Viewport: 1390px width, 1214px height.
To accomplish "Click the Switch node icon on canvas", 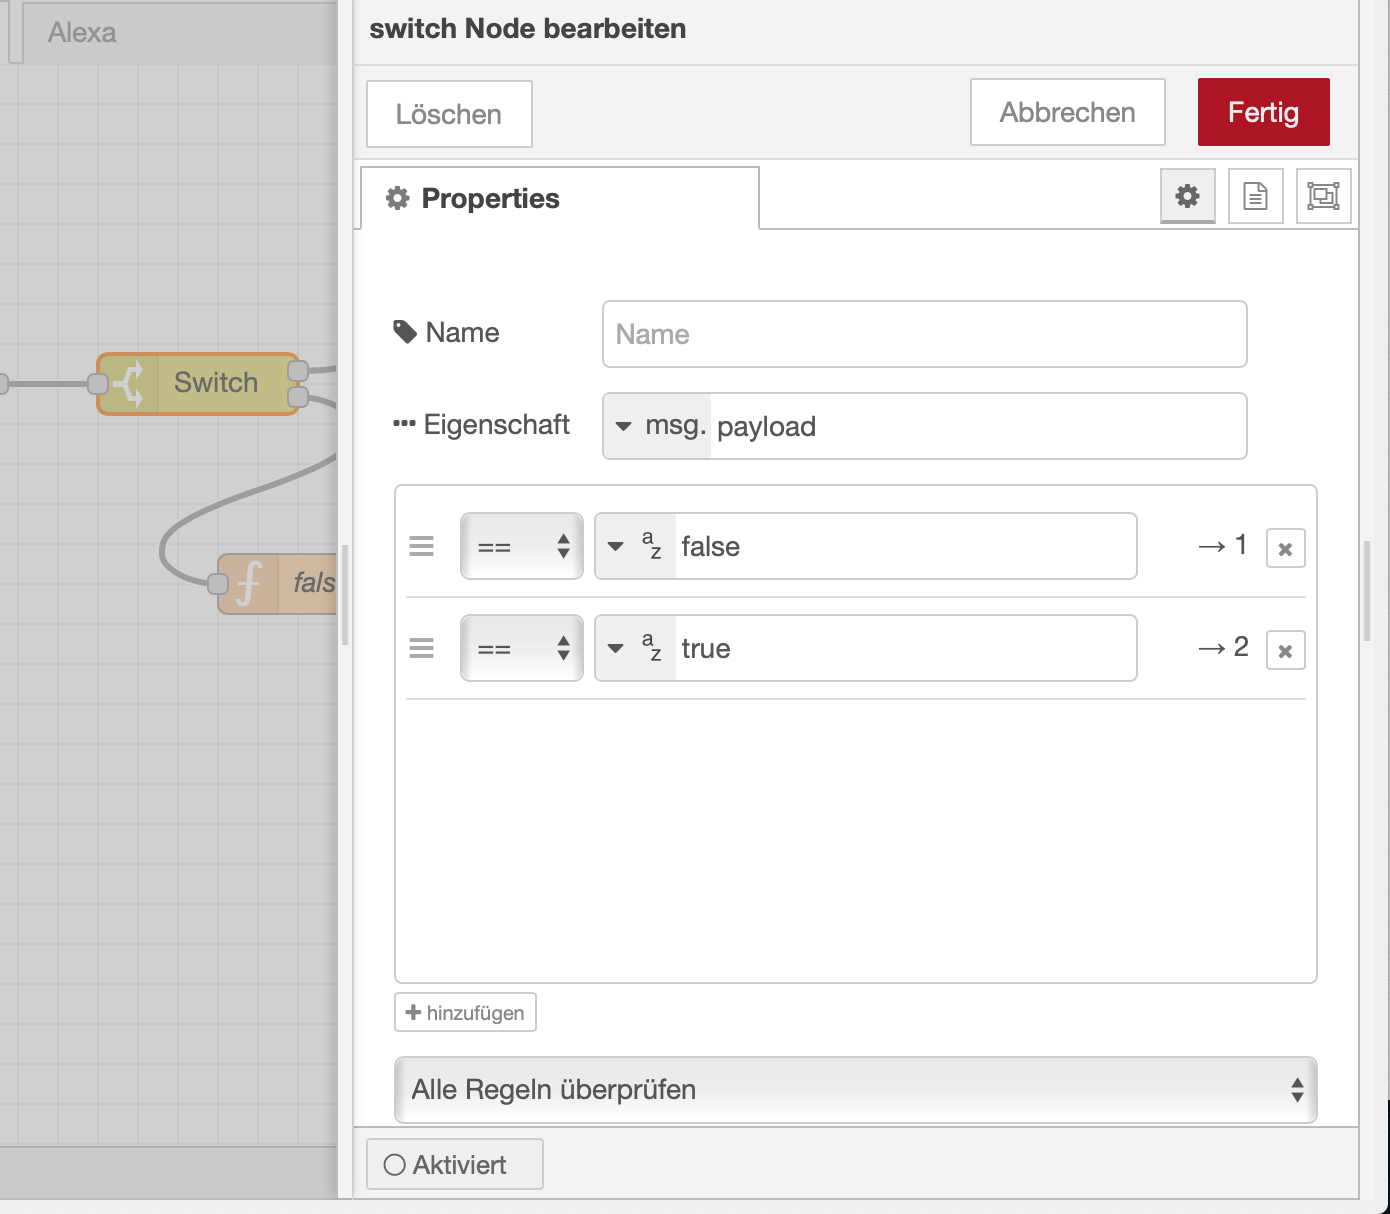I will coord(129,384).
